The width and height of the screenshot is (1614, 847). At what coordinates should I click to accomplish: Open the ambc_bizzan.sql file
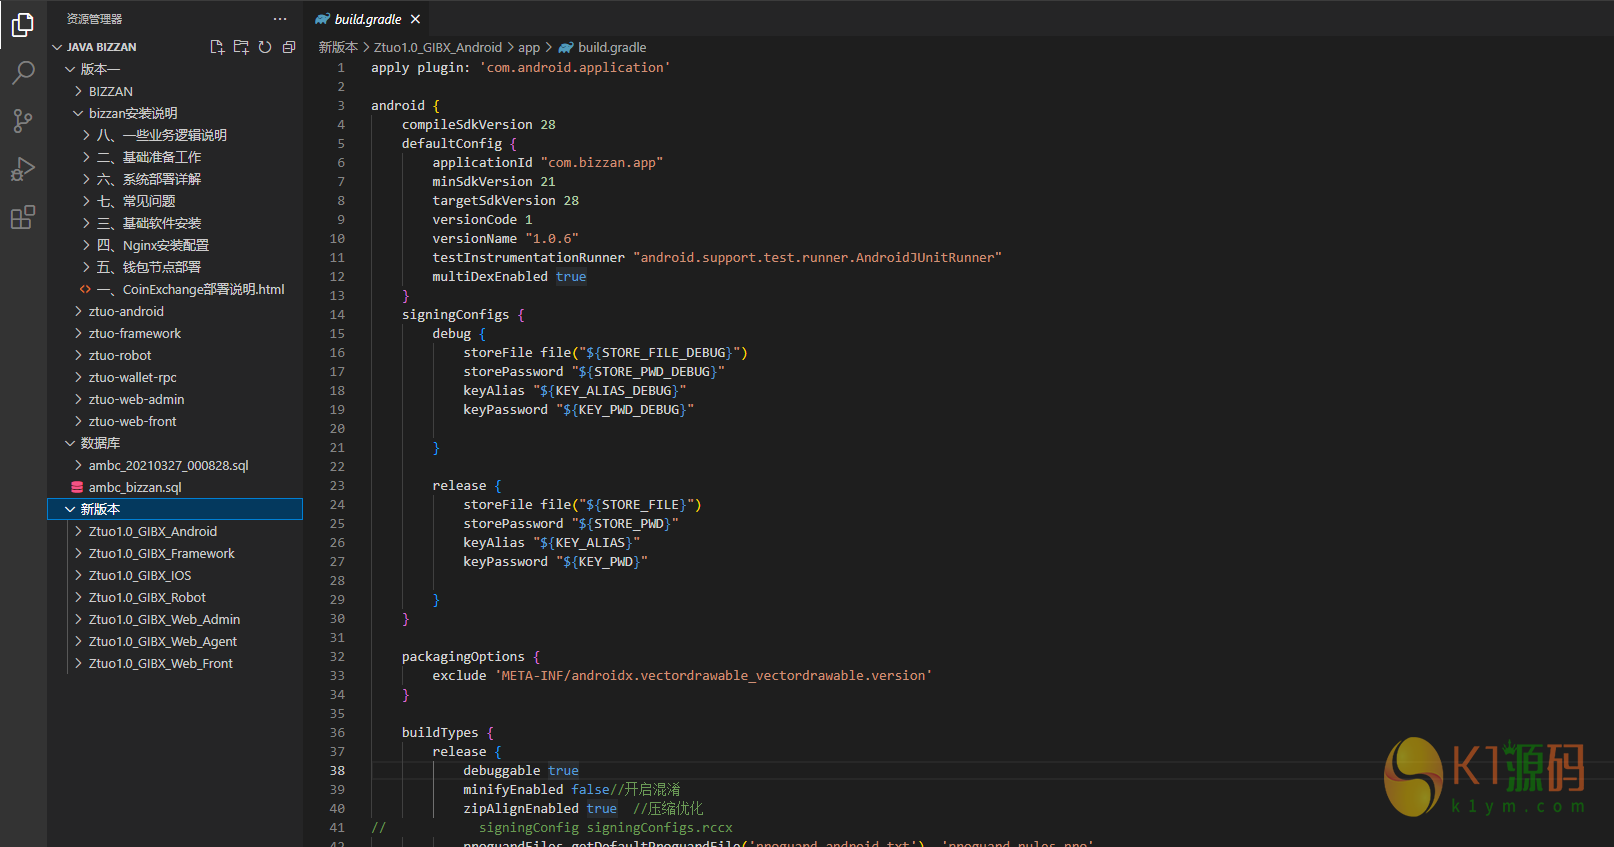(135, 487)
